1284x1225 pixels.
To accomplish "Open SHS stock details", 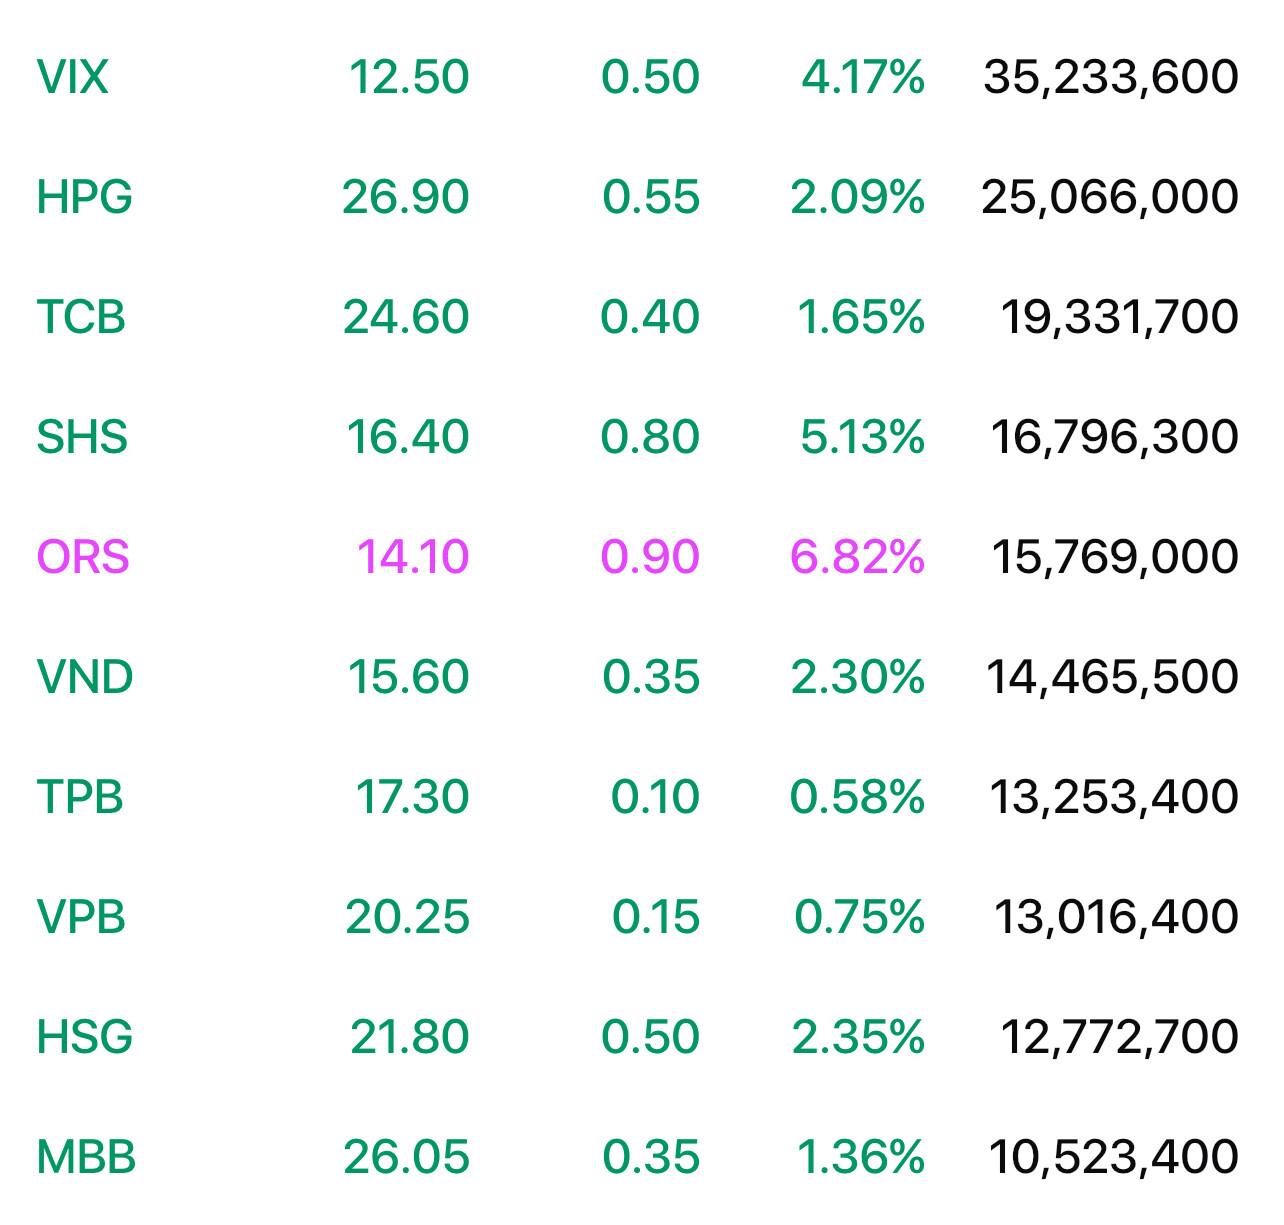I will pyautogui.click(x=82, y=437).
